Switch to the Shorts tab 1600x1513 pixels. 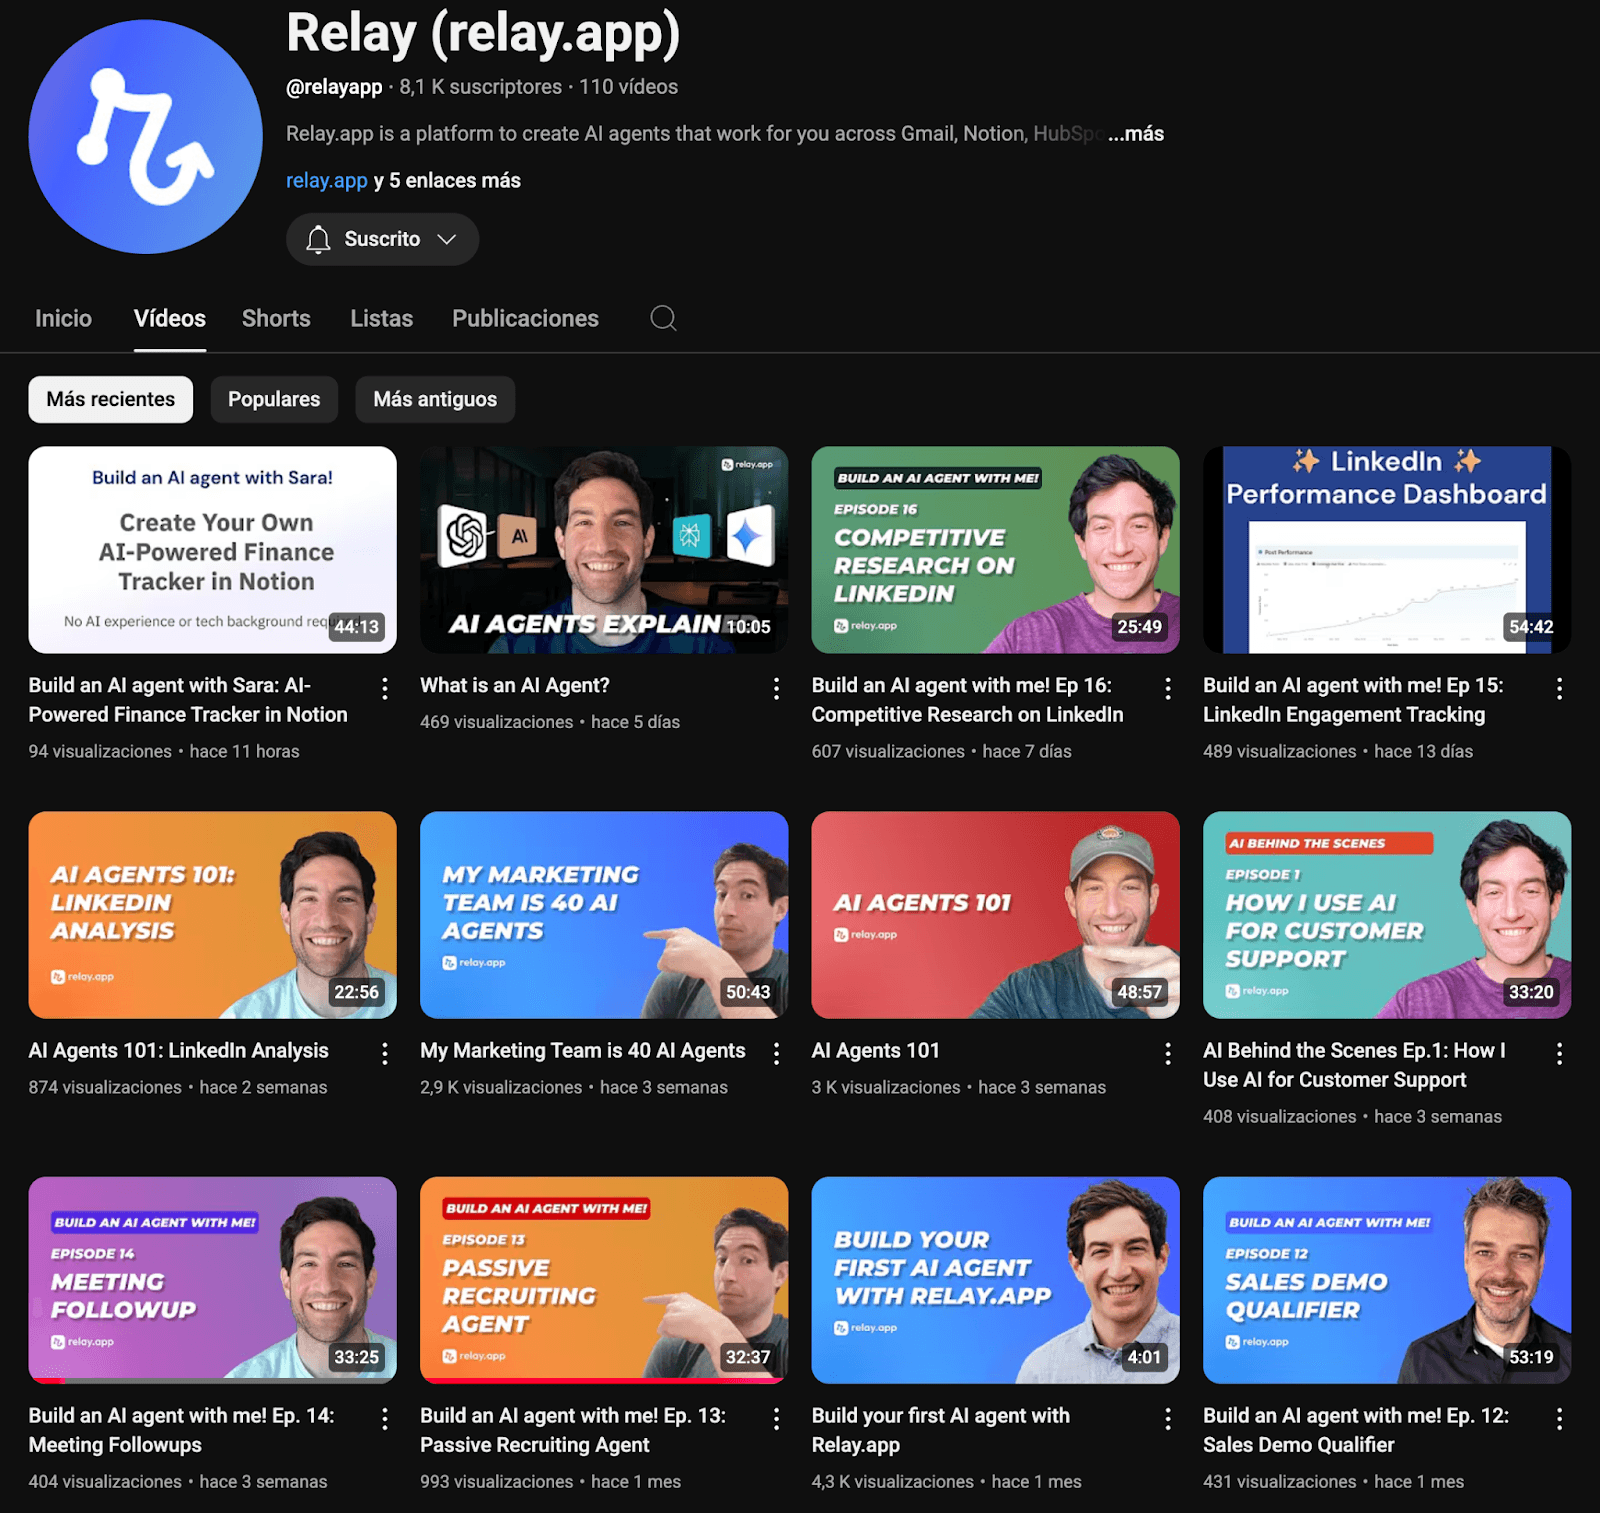pyautogui.click(x=276, y=319)
